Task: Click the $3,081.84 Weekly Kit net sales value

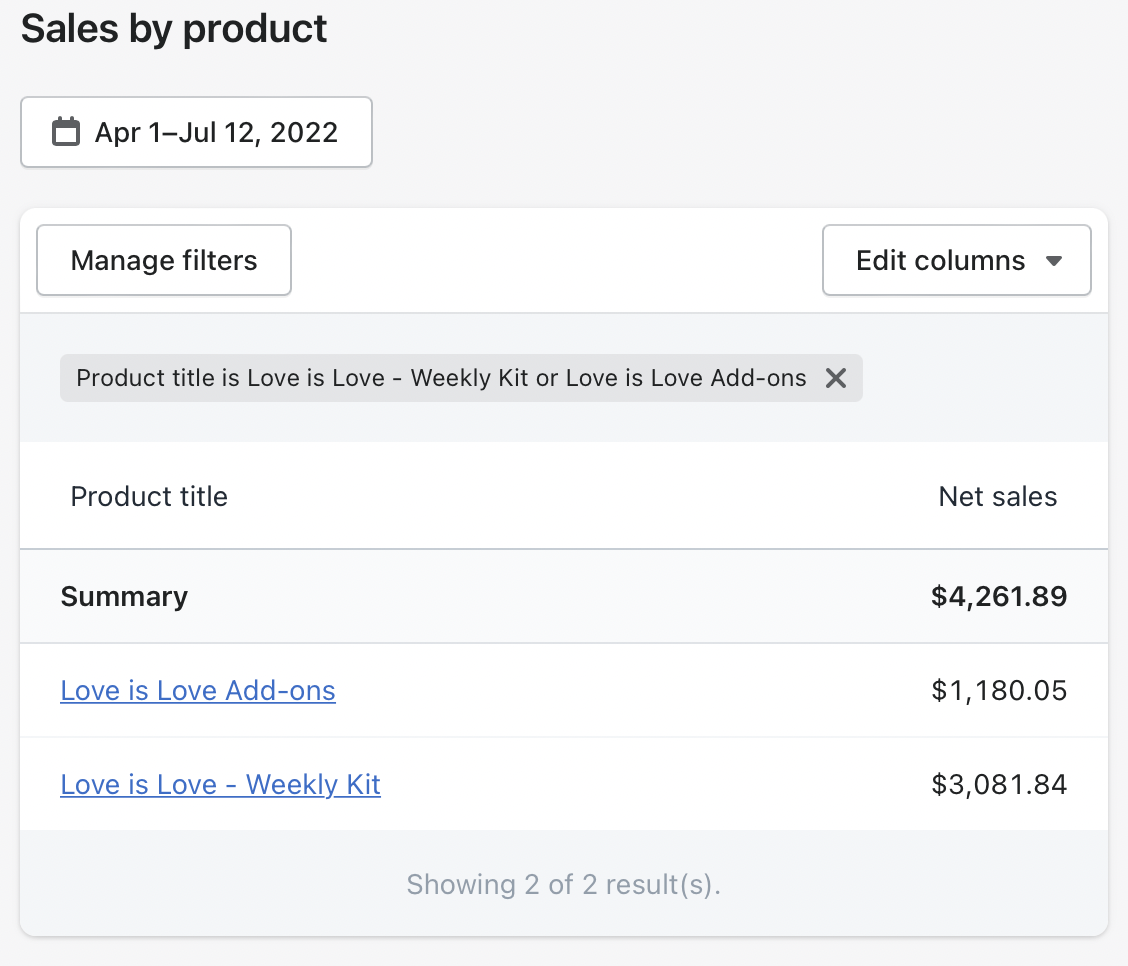Action: (998, 784)
